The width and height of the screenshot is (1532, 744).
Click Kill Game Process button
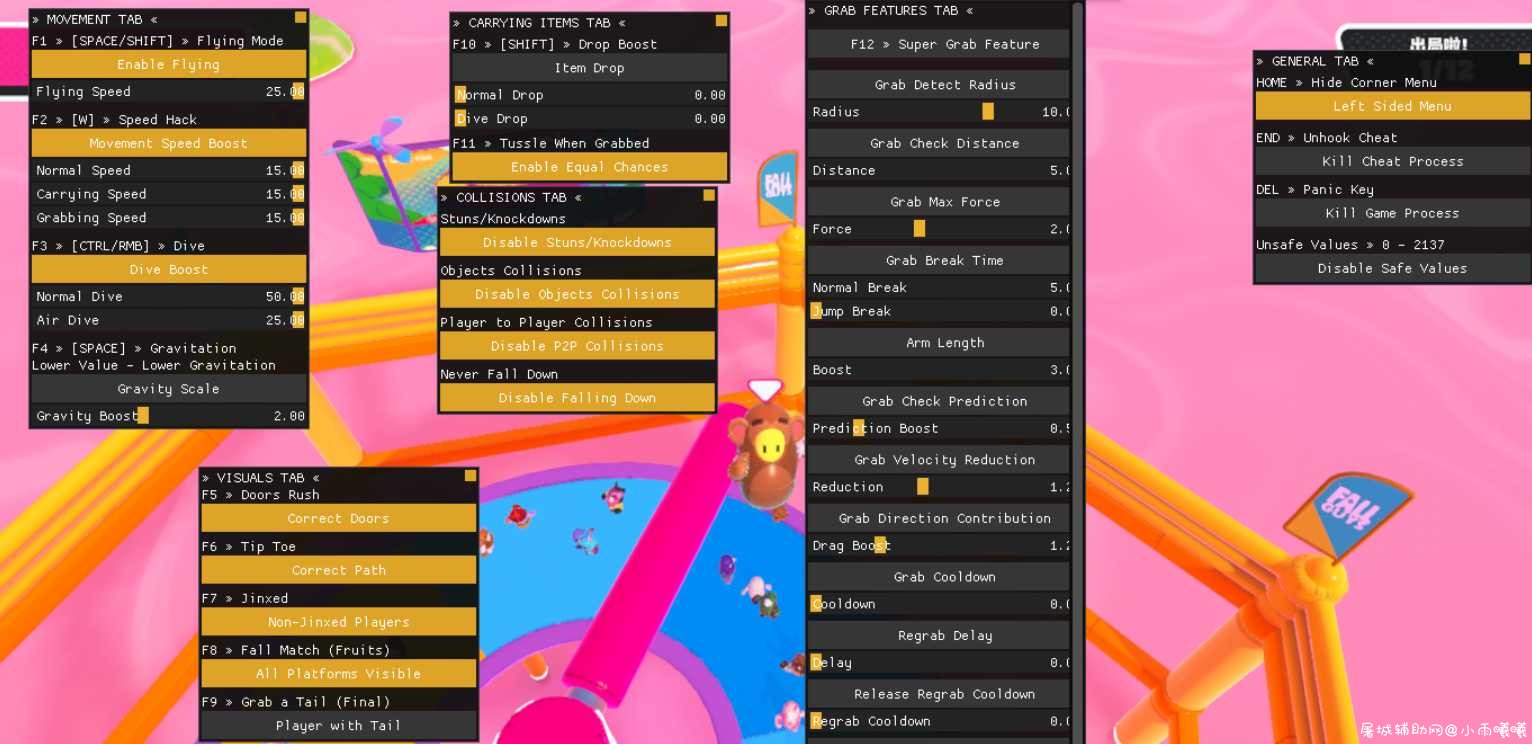point(1392,213)
